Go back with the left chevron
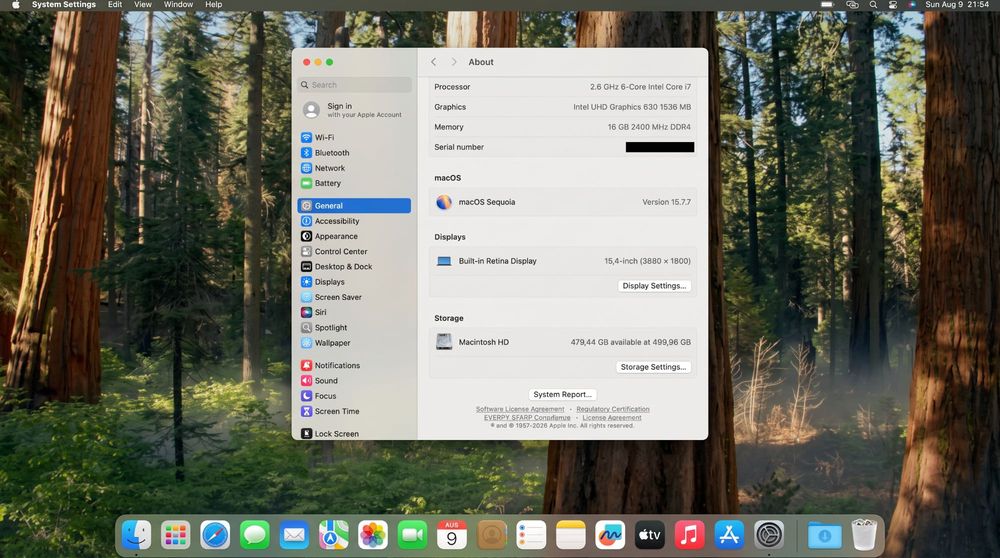This screenshot has width=1000, height=558. pyautogui.click(x=434, y=62)
